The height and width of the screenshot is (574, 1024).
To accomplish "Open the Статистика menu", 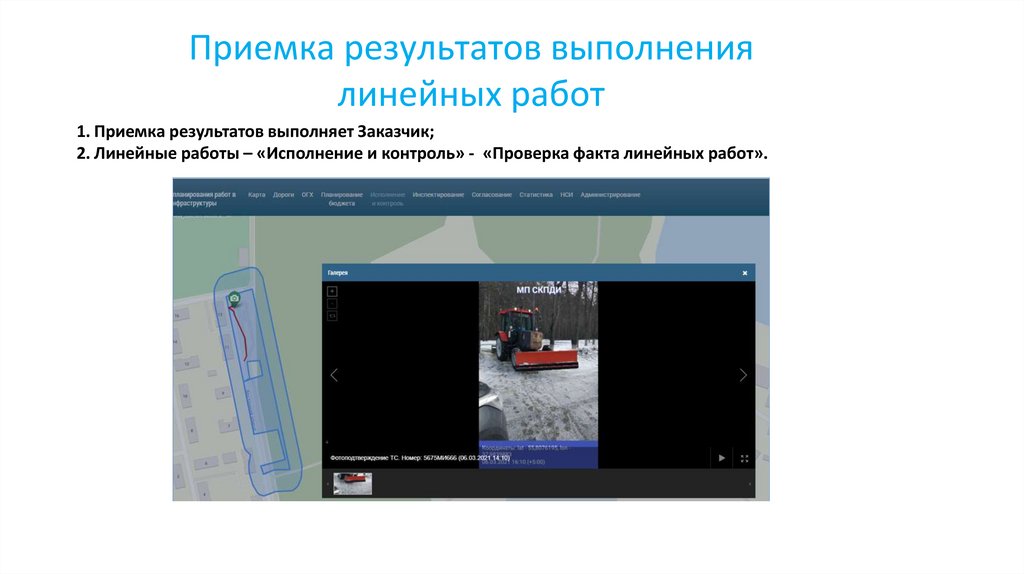I will pyautogui.click(x=536, y=195).
